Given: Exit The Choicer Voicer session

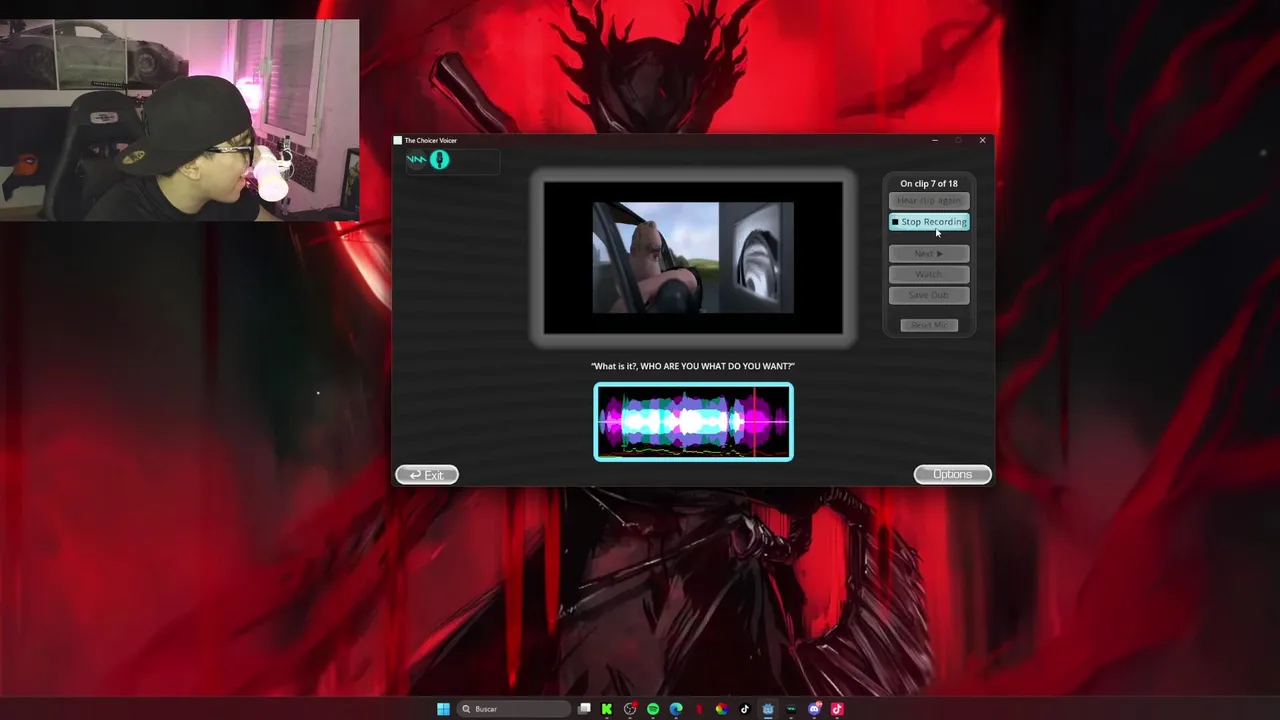Looking at the screenshot, I should tap(427, 475).
